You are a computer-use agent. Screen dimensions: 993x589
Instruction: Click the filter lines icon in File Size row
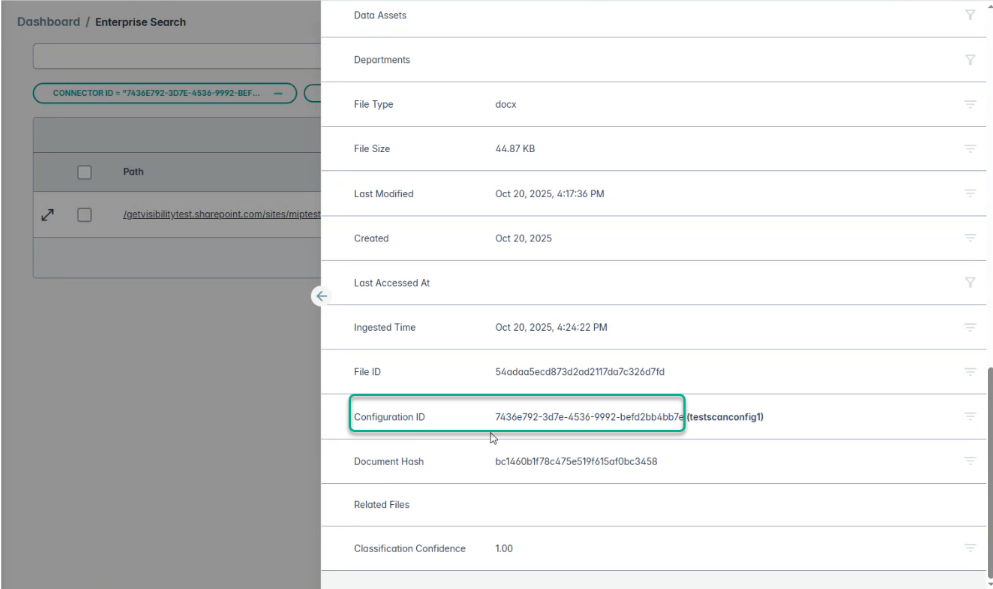click(969, 149)
